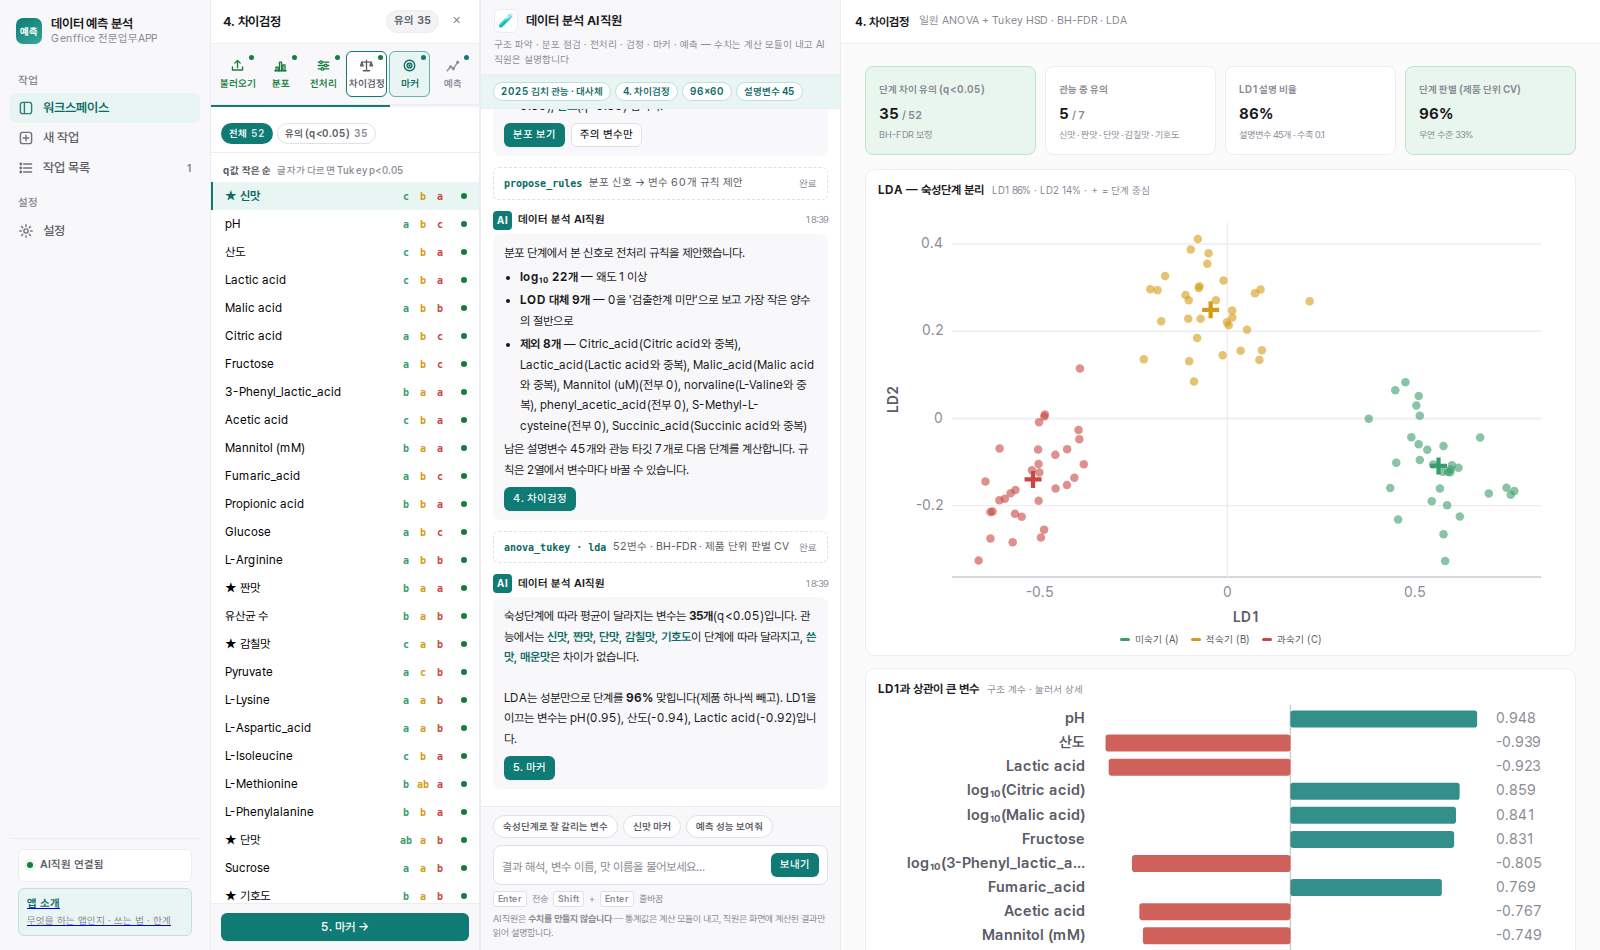Filter list by 유의 (q<0.05) 35
The height and width of the screenshot is (950, 1600).
tap(326, 133)
